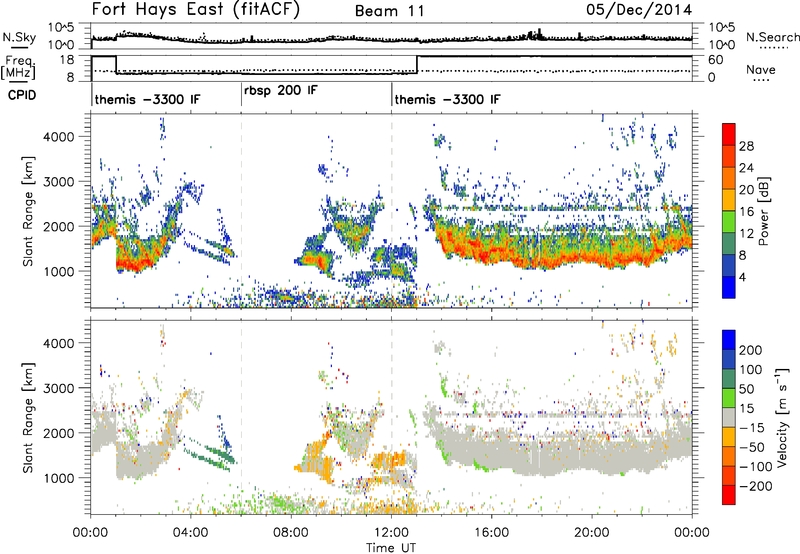Click the 'Slant Range [km]' label of power panel
Image resolution: width=800 pixels, height=554 pixels.
(x=28, y=211)
